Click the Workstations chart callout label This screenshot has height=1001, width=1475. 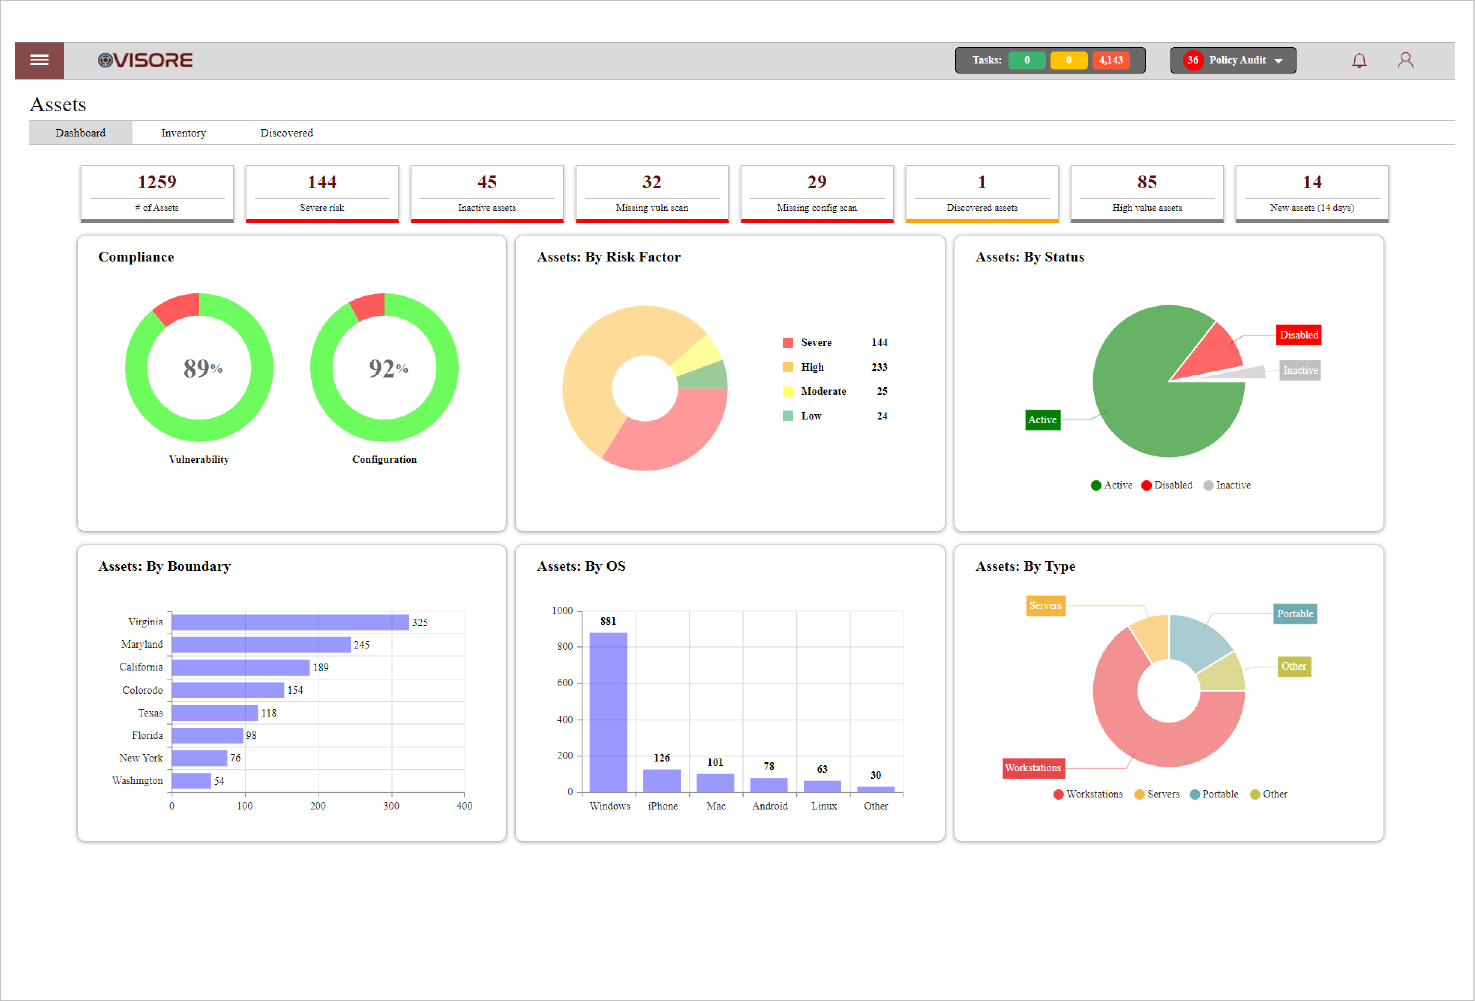1033,768
